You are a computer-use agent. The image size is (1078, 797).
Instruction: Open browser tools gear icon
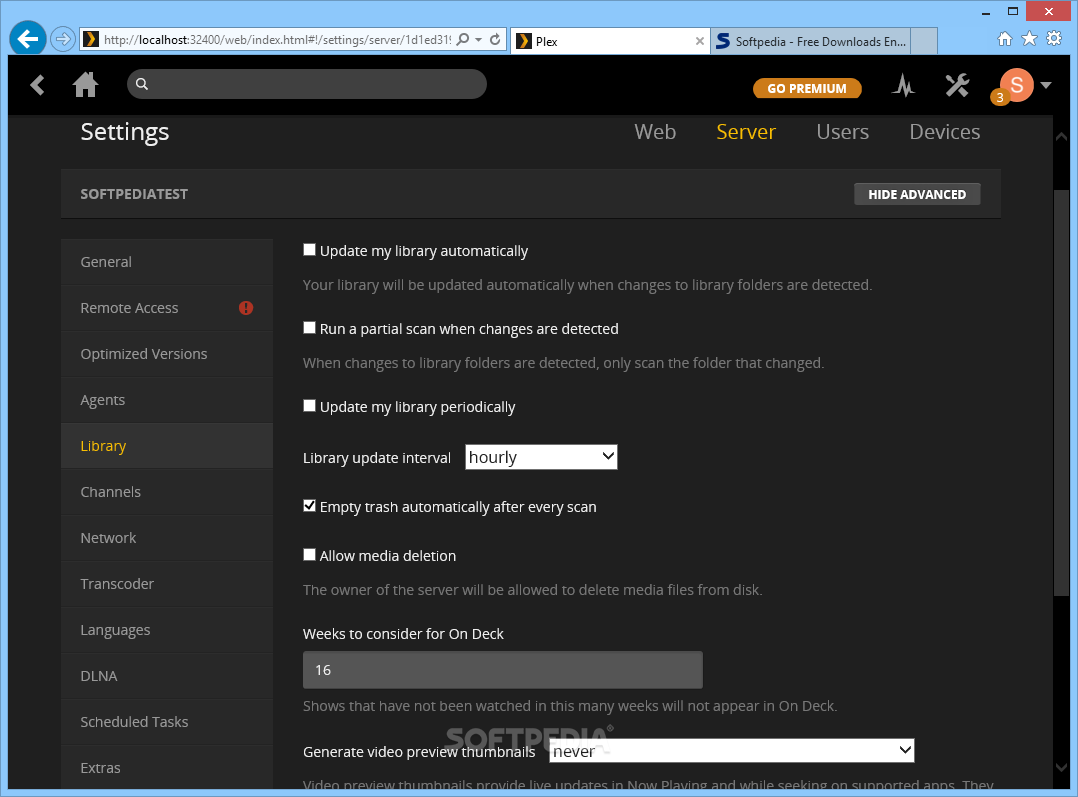point(1054,39)
